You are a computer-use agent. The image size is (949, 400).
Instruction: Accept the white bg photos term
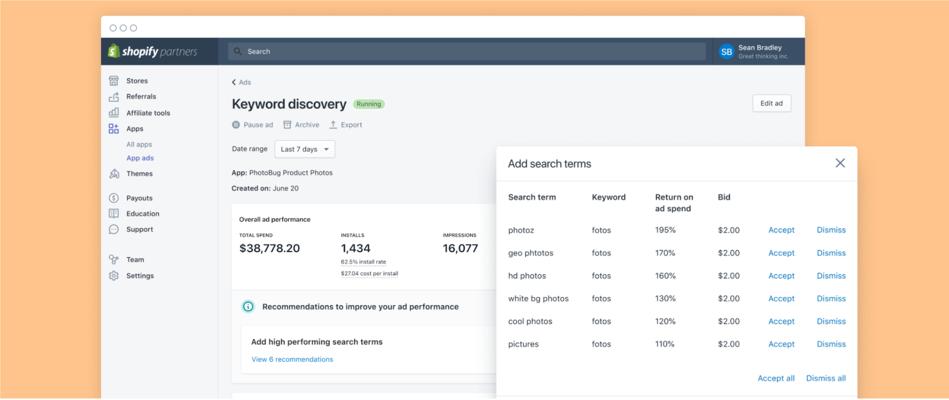[781, 298]
